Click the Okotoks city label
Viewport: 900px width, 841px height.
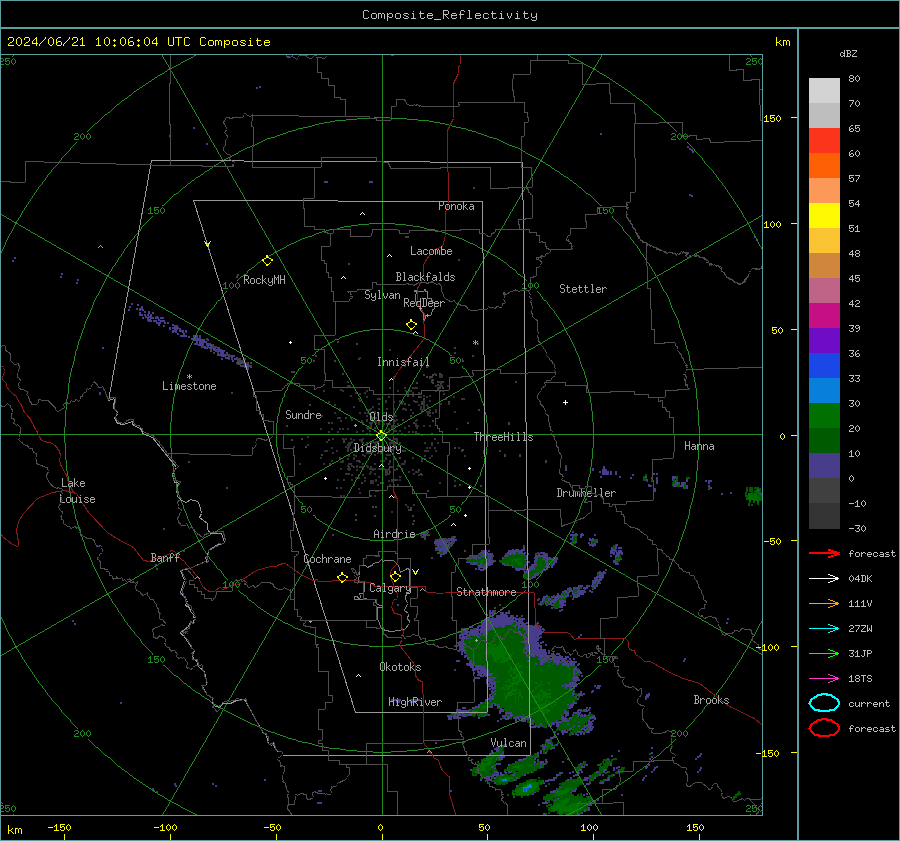coord(400,667)
